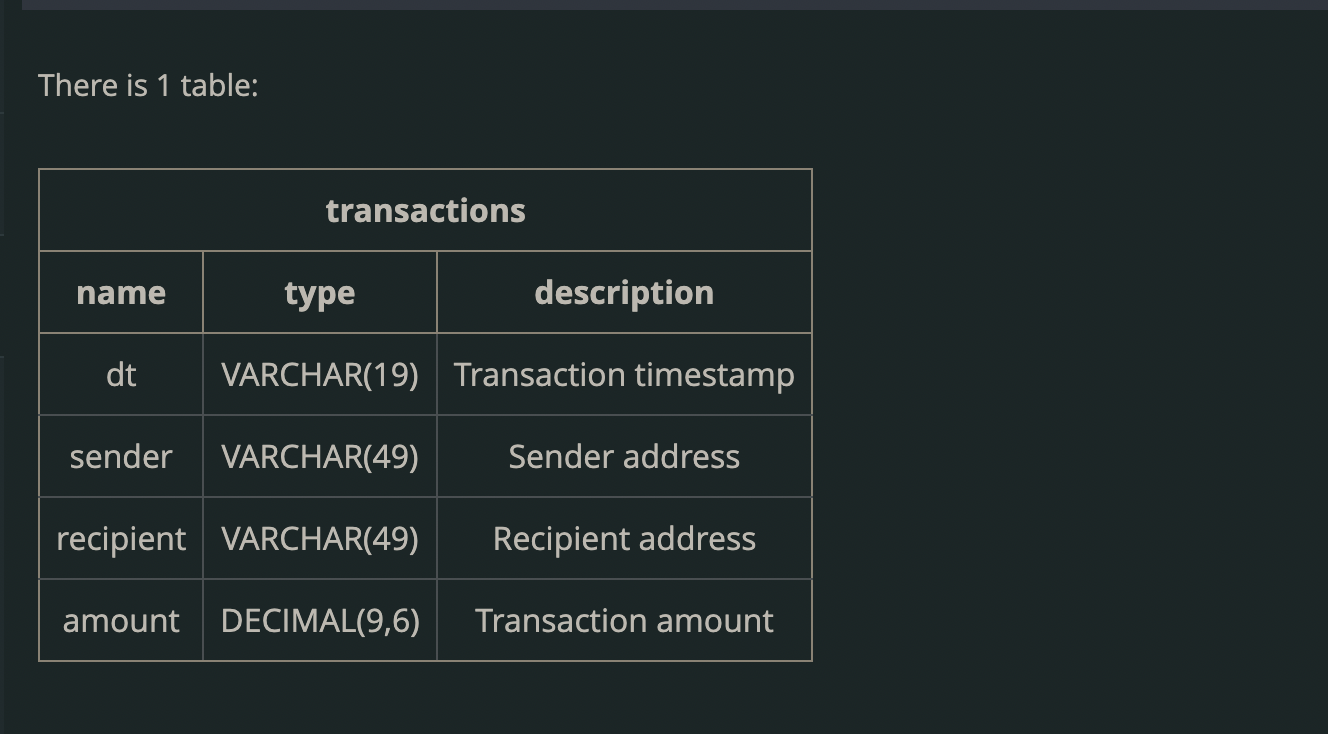Click the 'Transaction timestamp' description cell

point(624,375)
